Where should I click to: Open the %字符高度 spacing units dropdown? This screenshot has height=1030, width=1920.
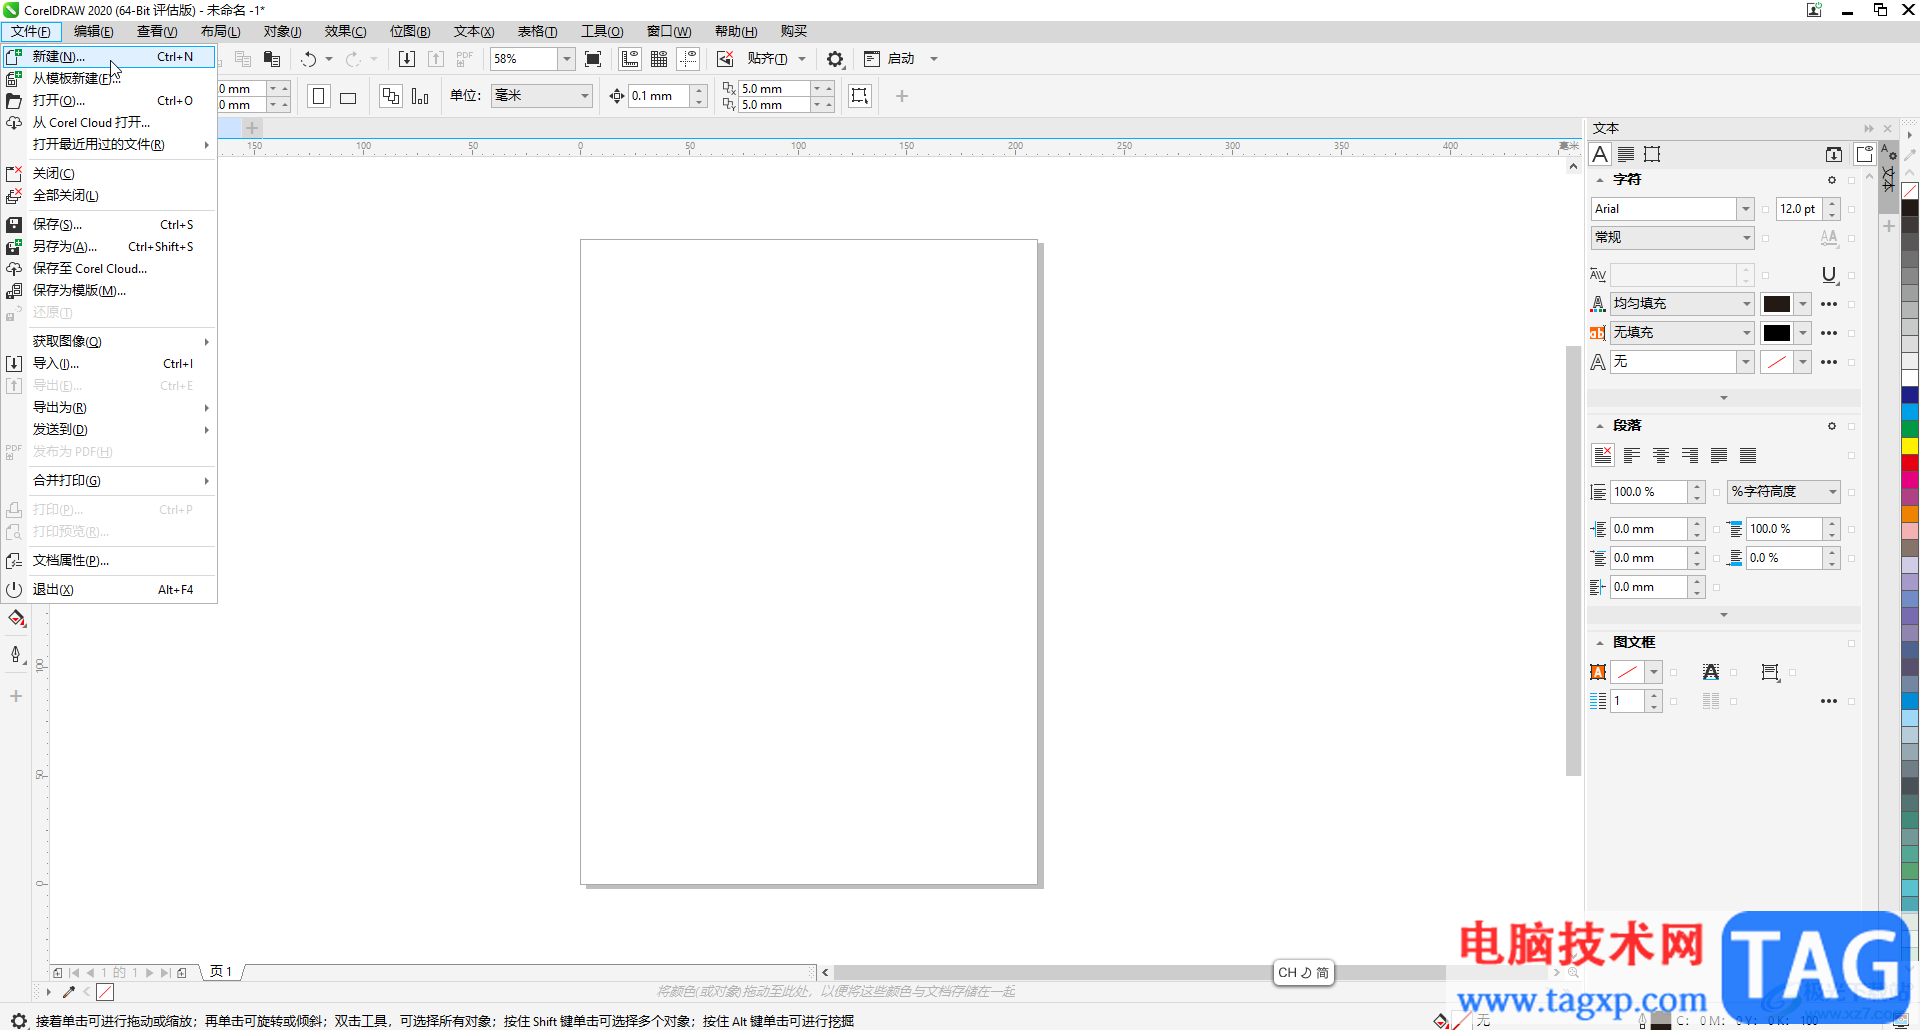coord(1832,492)
